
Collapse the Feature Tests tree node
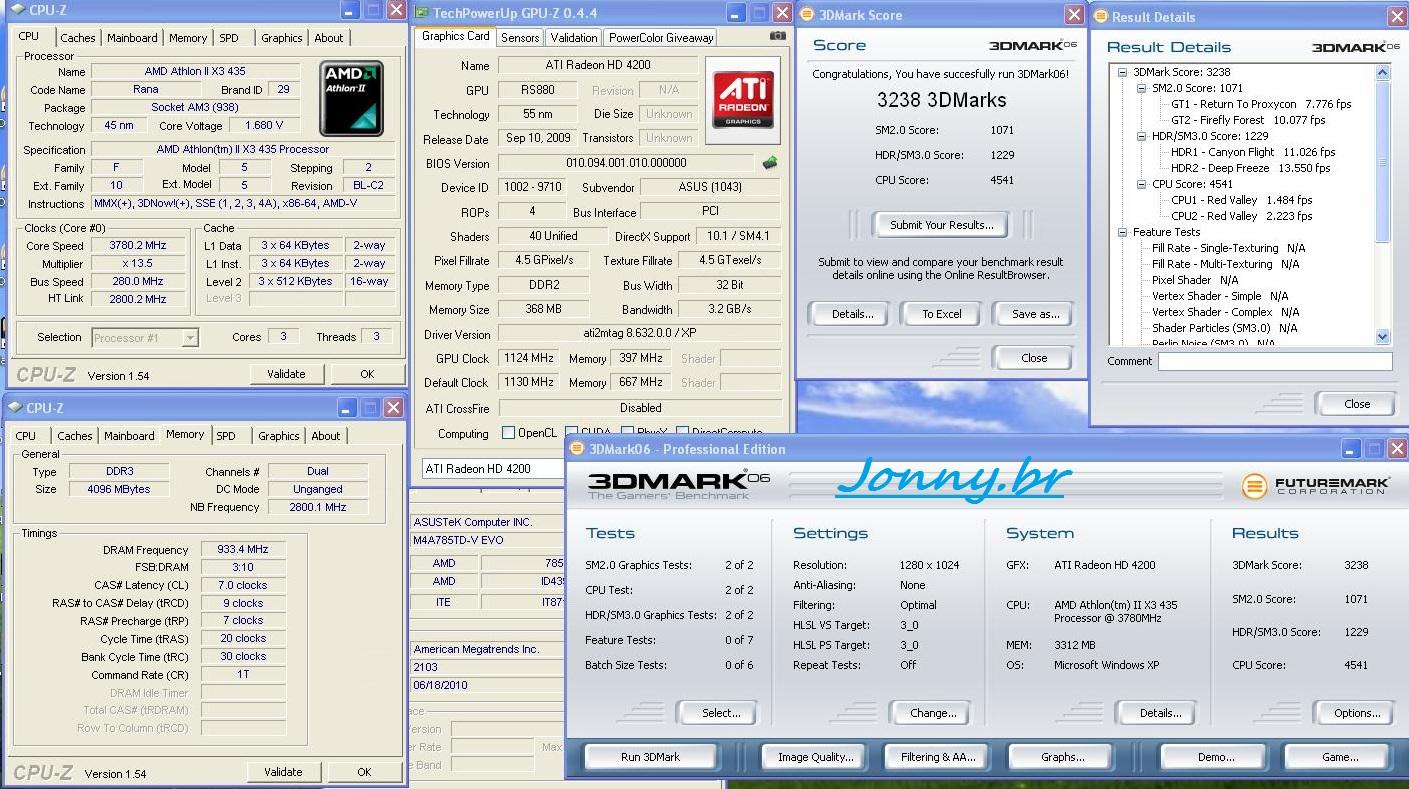(1123, 232)
